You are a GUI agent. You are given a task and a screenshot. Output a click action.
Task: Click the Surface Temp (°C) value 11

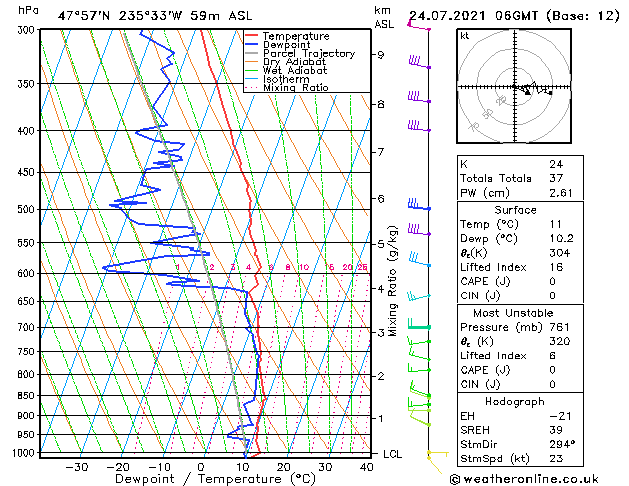click(x=556, y=224)
